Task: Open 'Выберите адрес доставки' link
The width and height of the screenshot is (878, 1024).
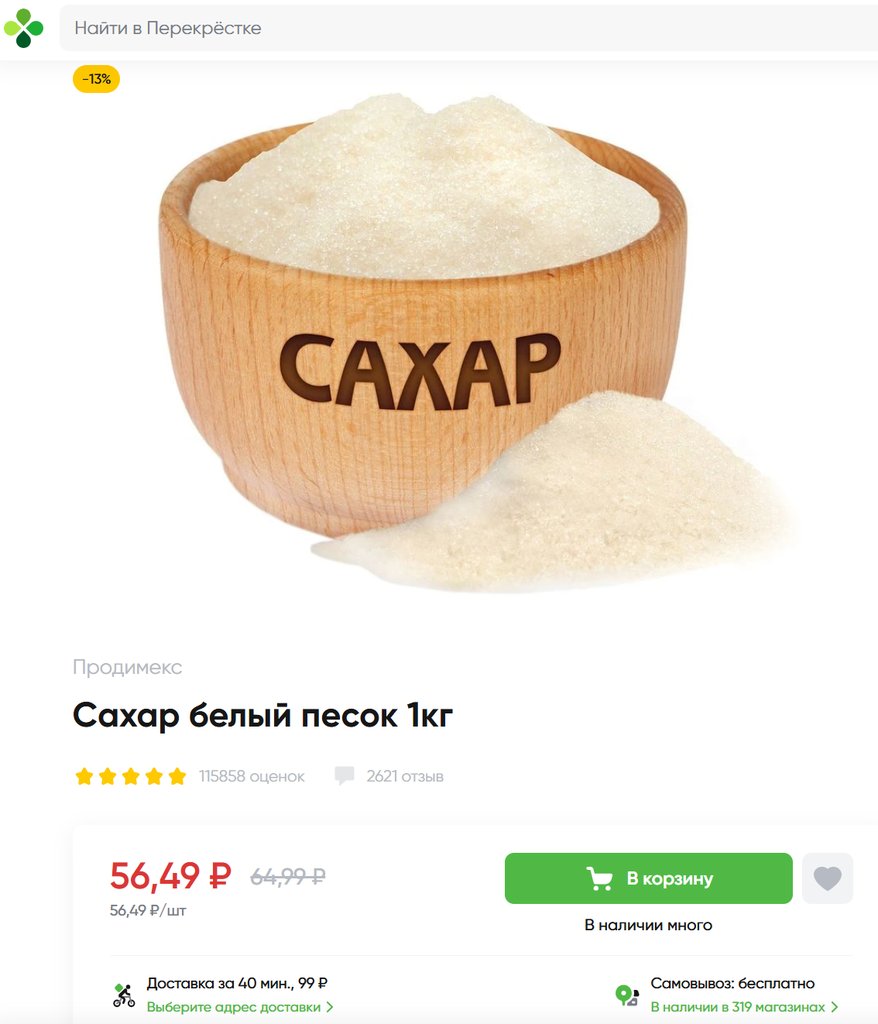Action: (233, 1007)
